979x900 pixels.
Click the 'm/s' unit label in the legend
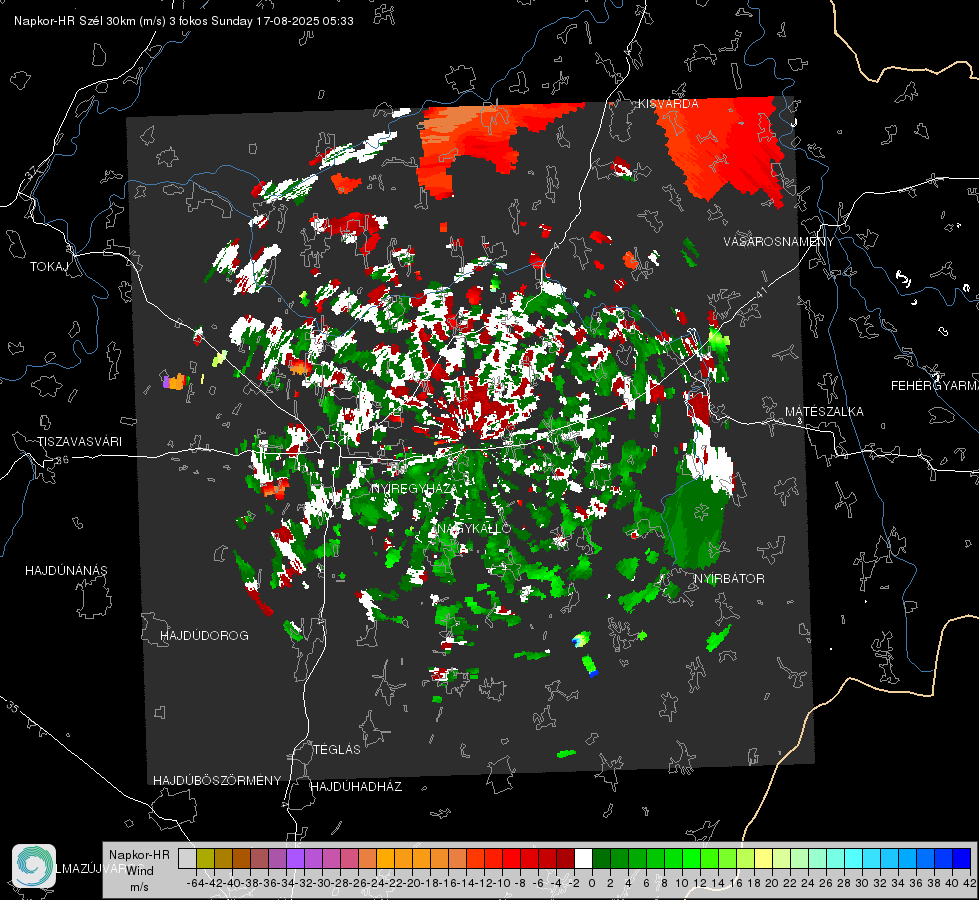(139, 887)
